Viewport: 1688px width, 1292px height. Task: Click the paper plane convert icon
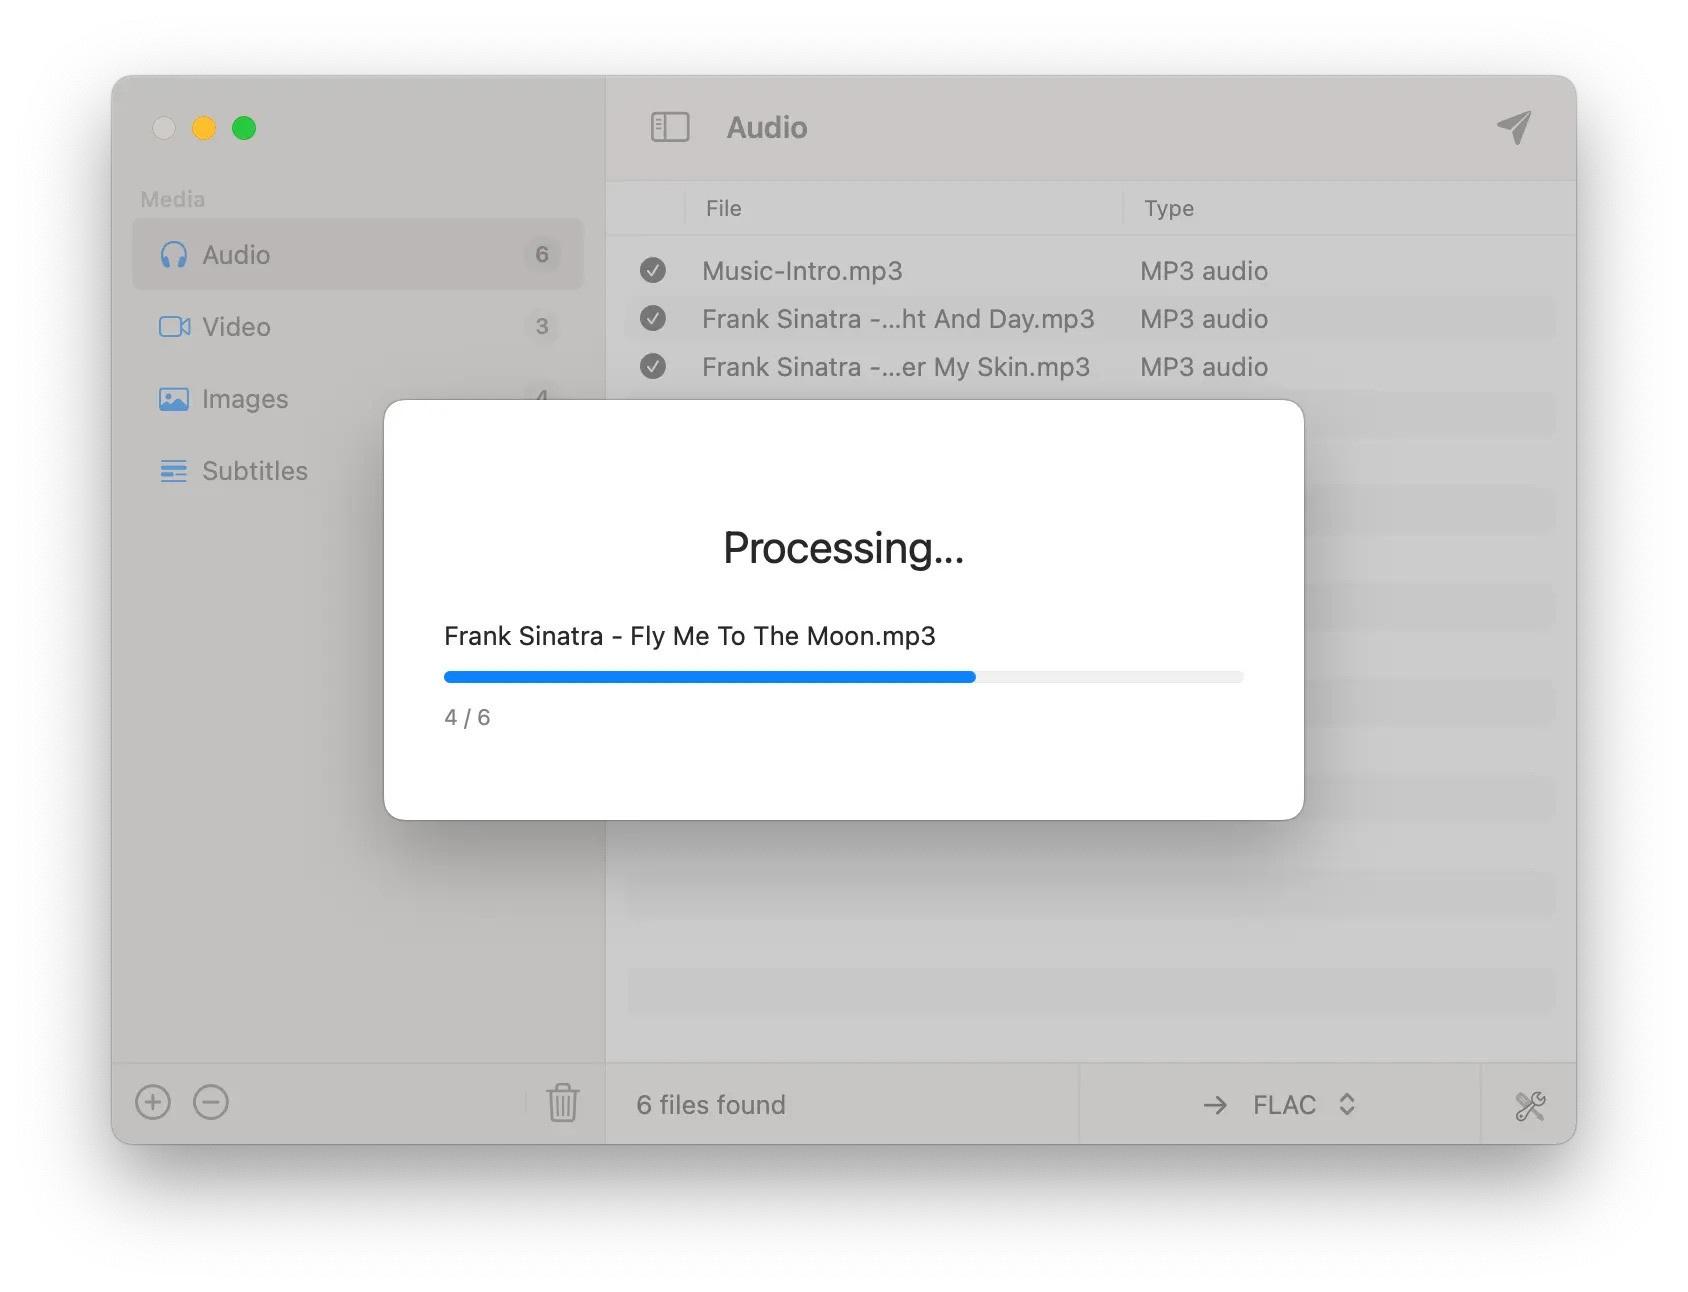click(1514, 127)
